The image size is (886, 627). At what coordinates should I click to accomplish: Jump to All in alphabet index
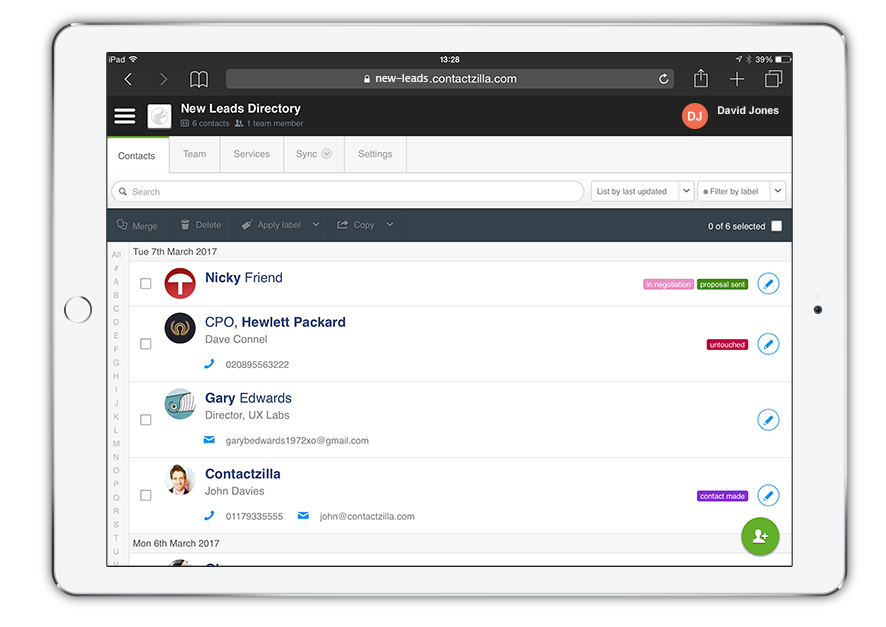point(116,255)
